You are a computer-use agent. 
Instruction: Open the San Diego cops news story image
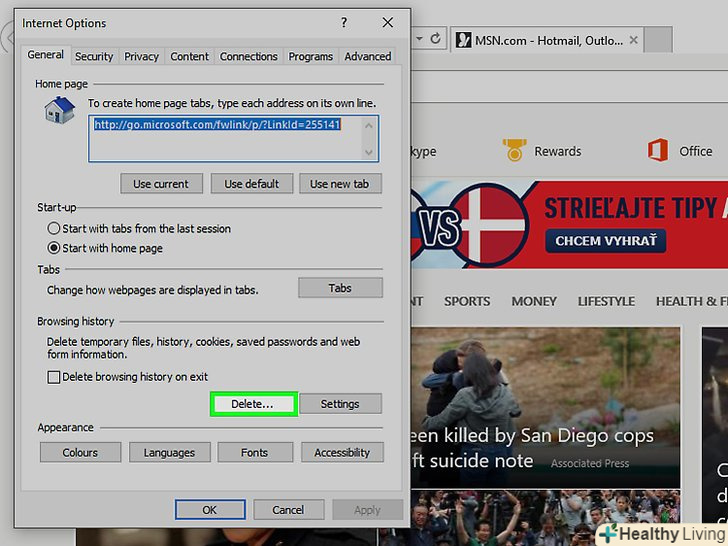pyautogui.click(x=546, y=407)
